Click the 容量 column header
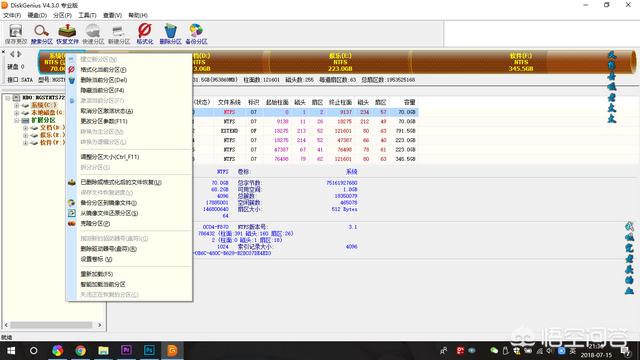Image resolution: width=640 pixels, height=360 pixels. pyautogui.click(x=409, y=102)
